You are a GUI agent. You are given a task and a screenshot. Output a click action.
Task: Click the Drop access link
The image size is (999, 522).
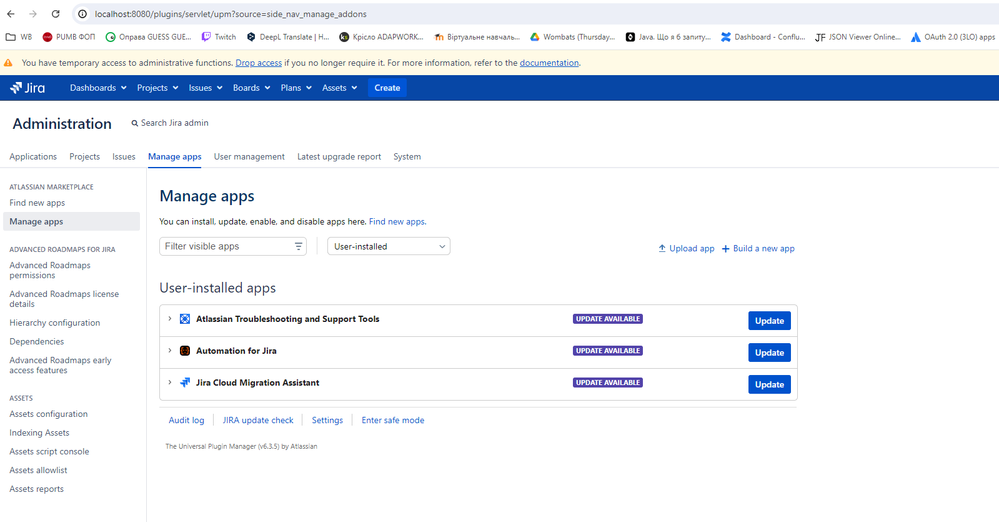[x=259, y=63]
